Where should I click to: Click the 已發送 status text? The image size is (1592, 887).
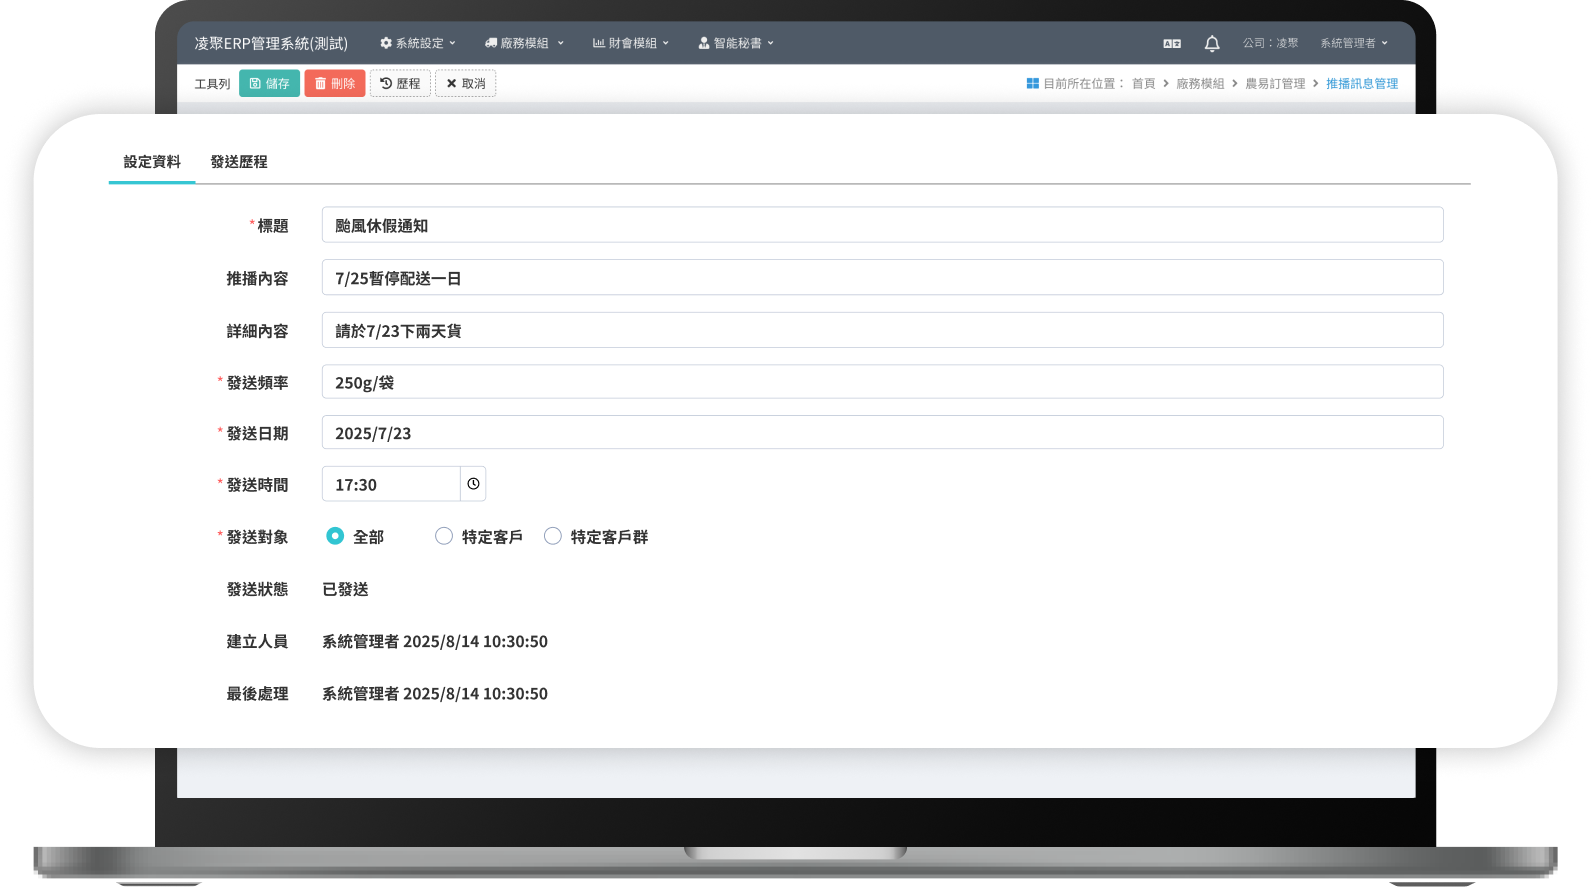click(x=345, y=589)
